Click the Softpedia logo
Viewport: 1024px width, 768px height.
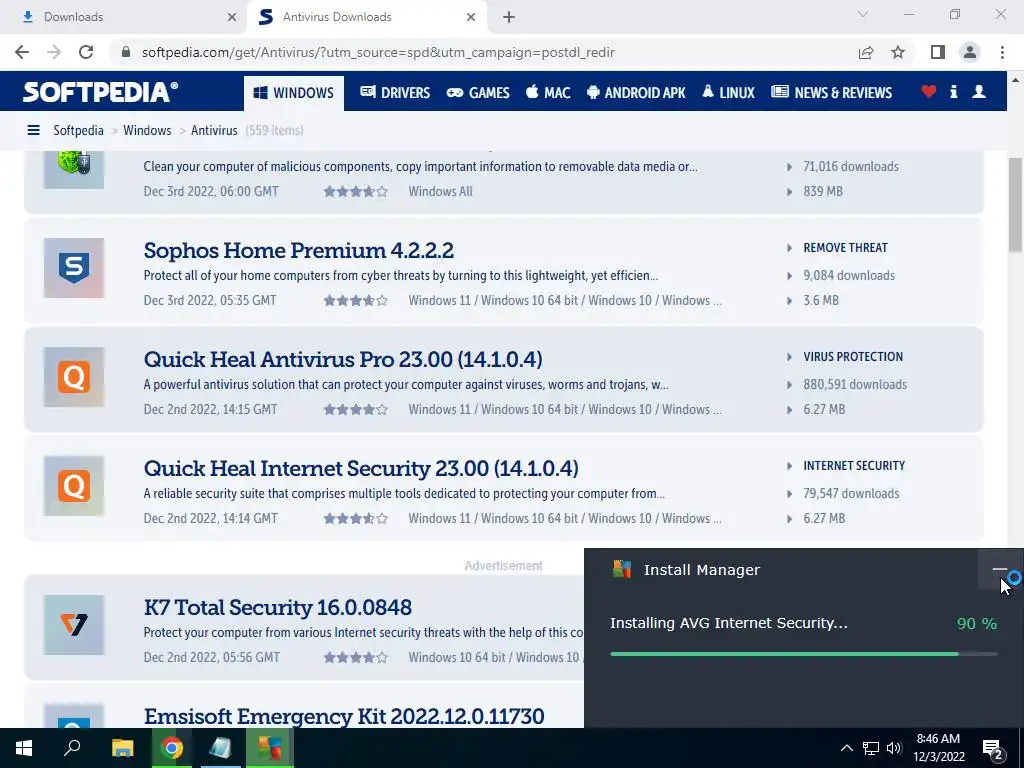[101, 92]
